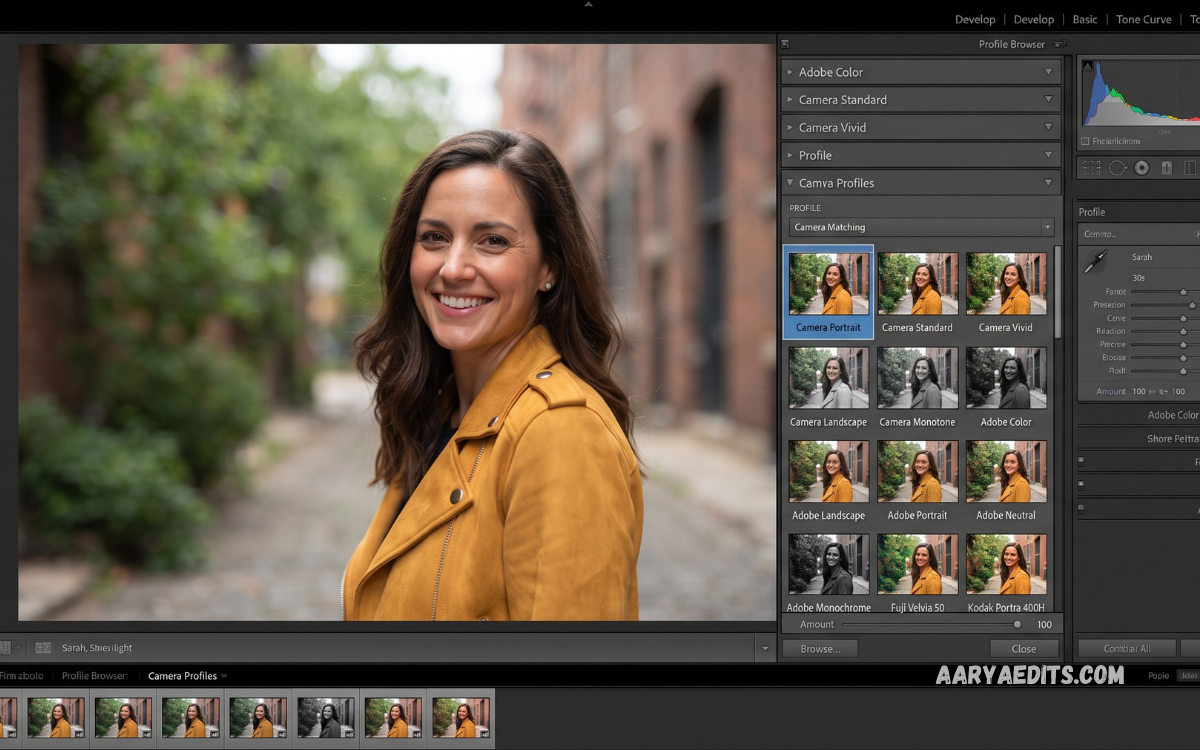The height and width of the screenshot is (750, 1200).
Task: Open the Basic tab at top
Action: 1084,19
